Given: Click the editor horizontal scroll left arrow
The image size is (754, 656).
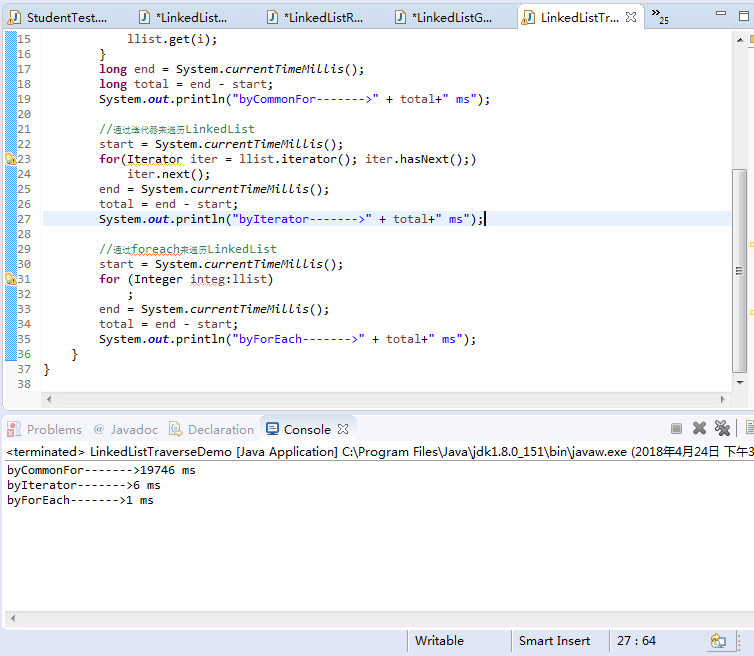Looking at the screenshot, I should click(x=49, y=399).
